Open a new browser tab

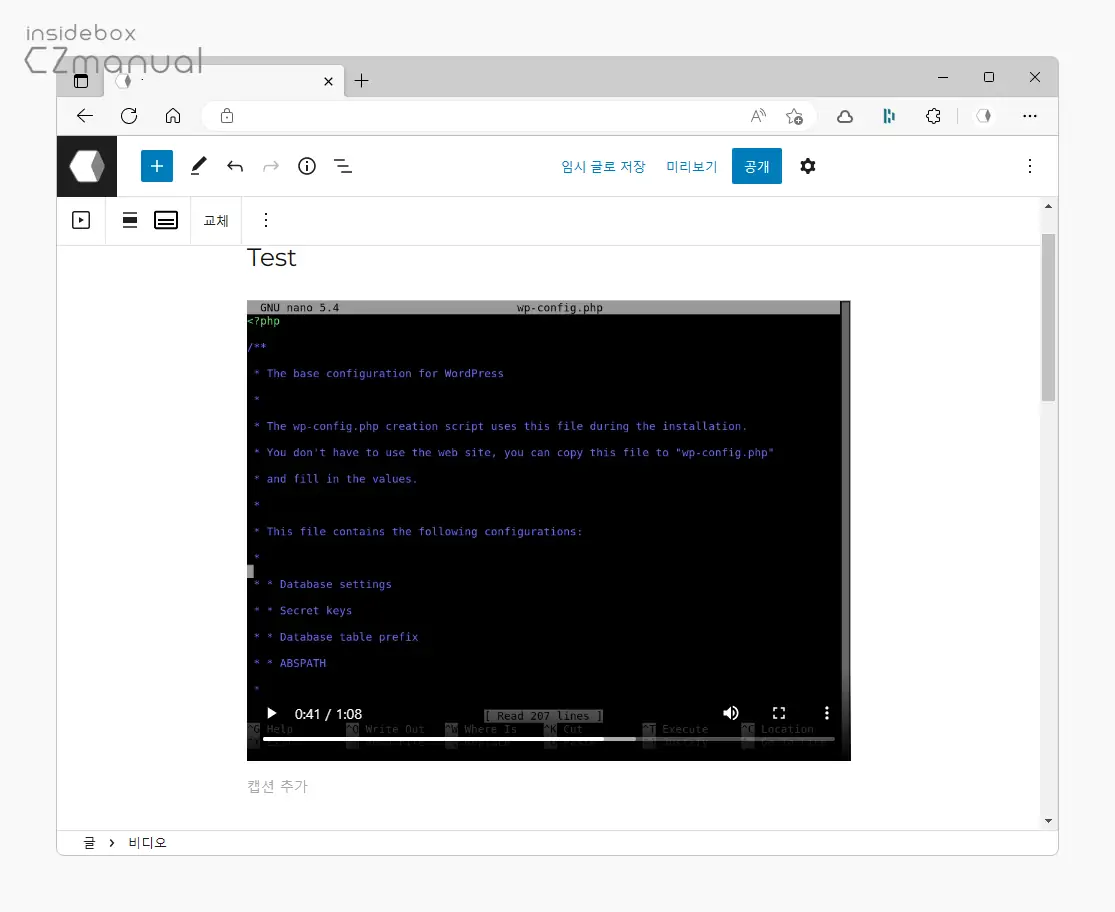(x=361, y=80)
